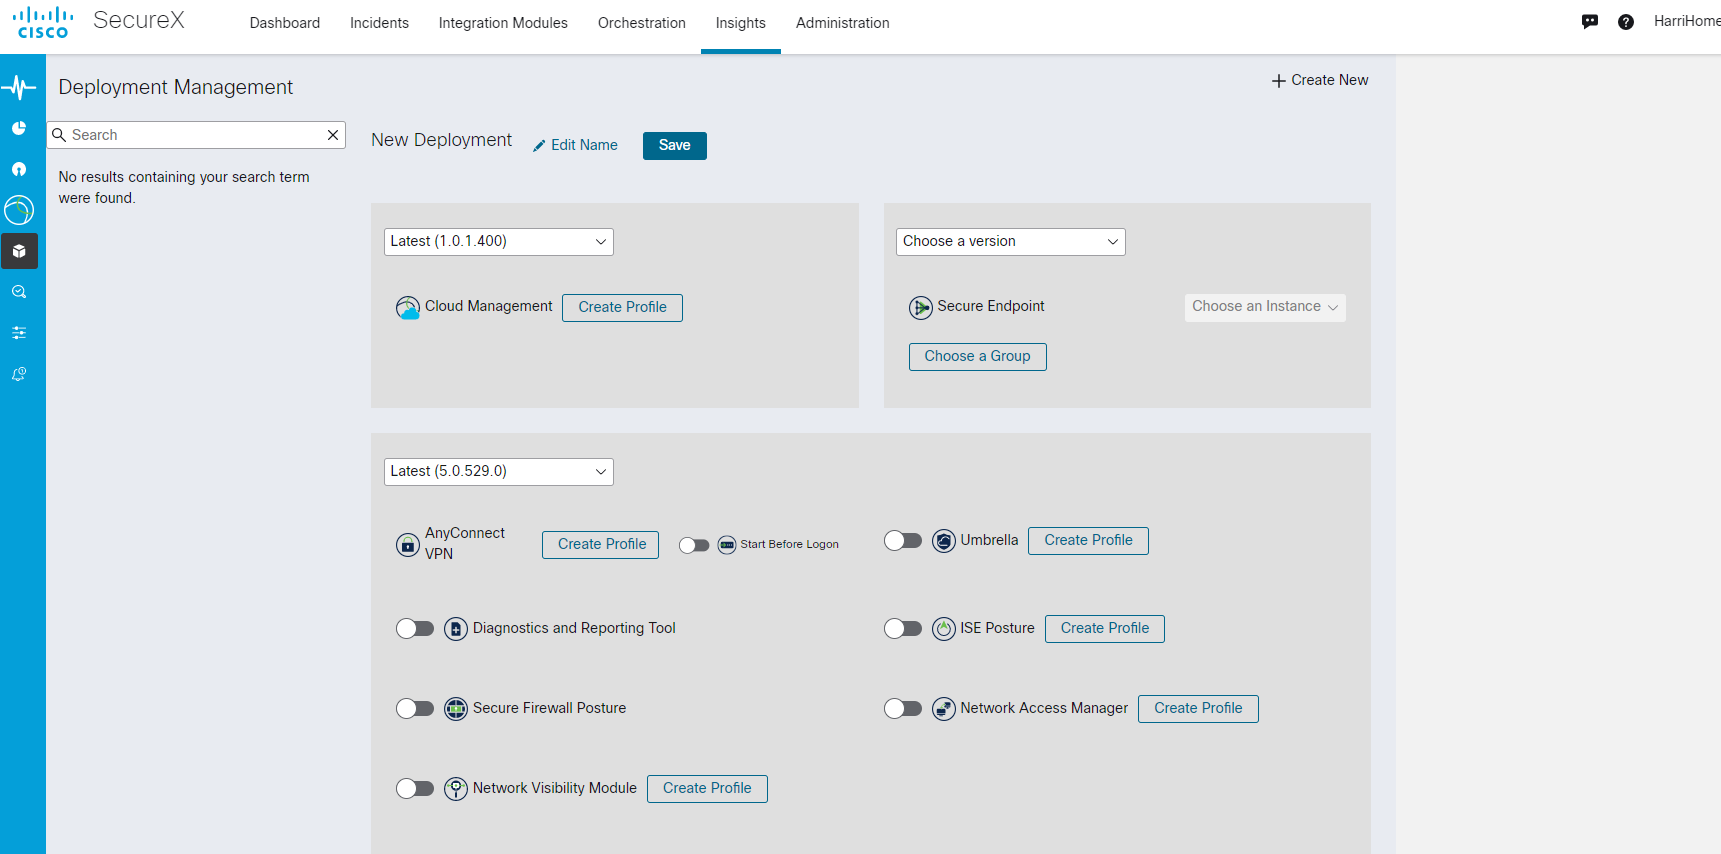Click the pulse activity sidebar icon
The width and height of the screenshot is (1721, 854).
tap(19, 88)
